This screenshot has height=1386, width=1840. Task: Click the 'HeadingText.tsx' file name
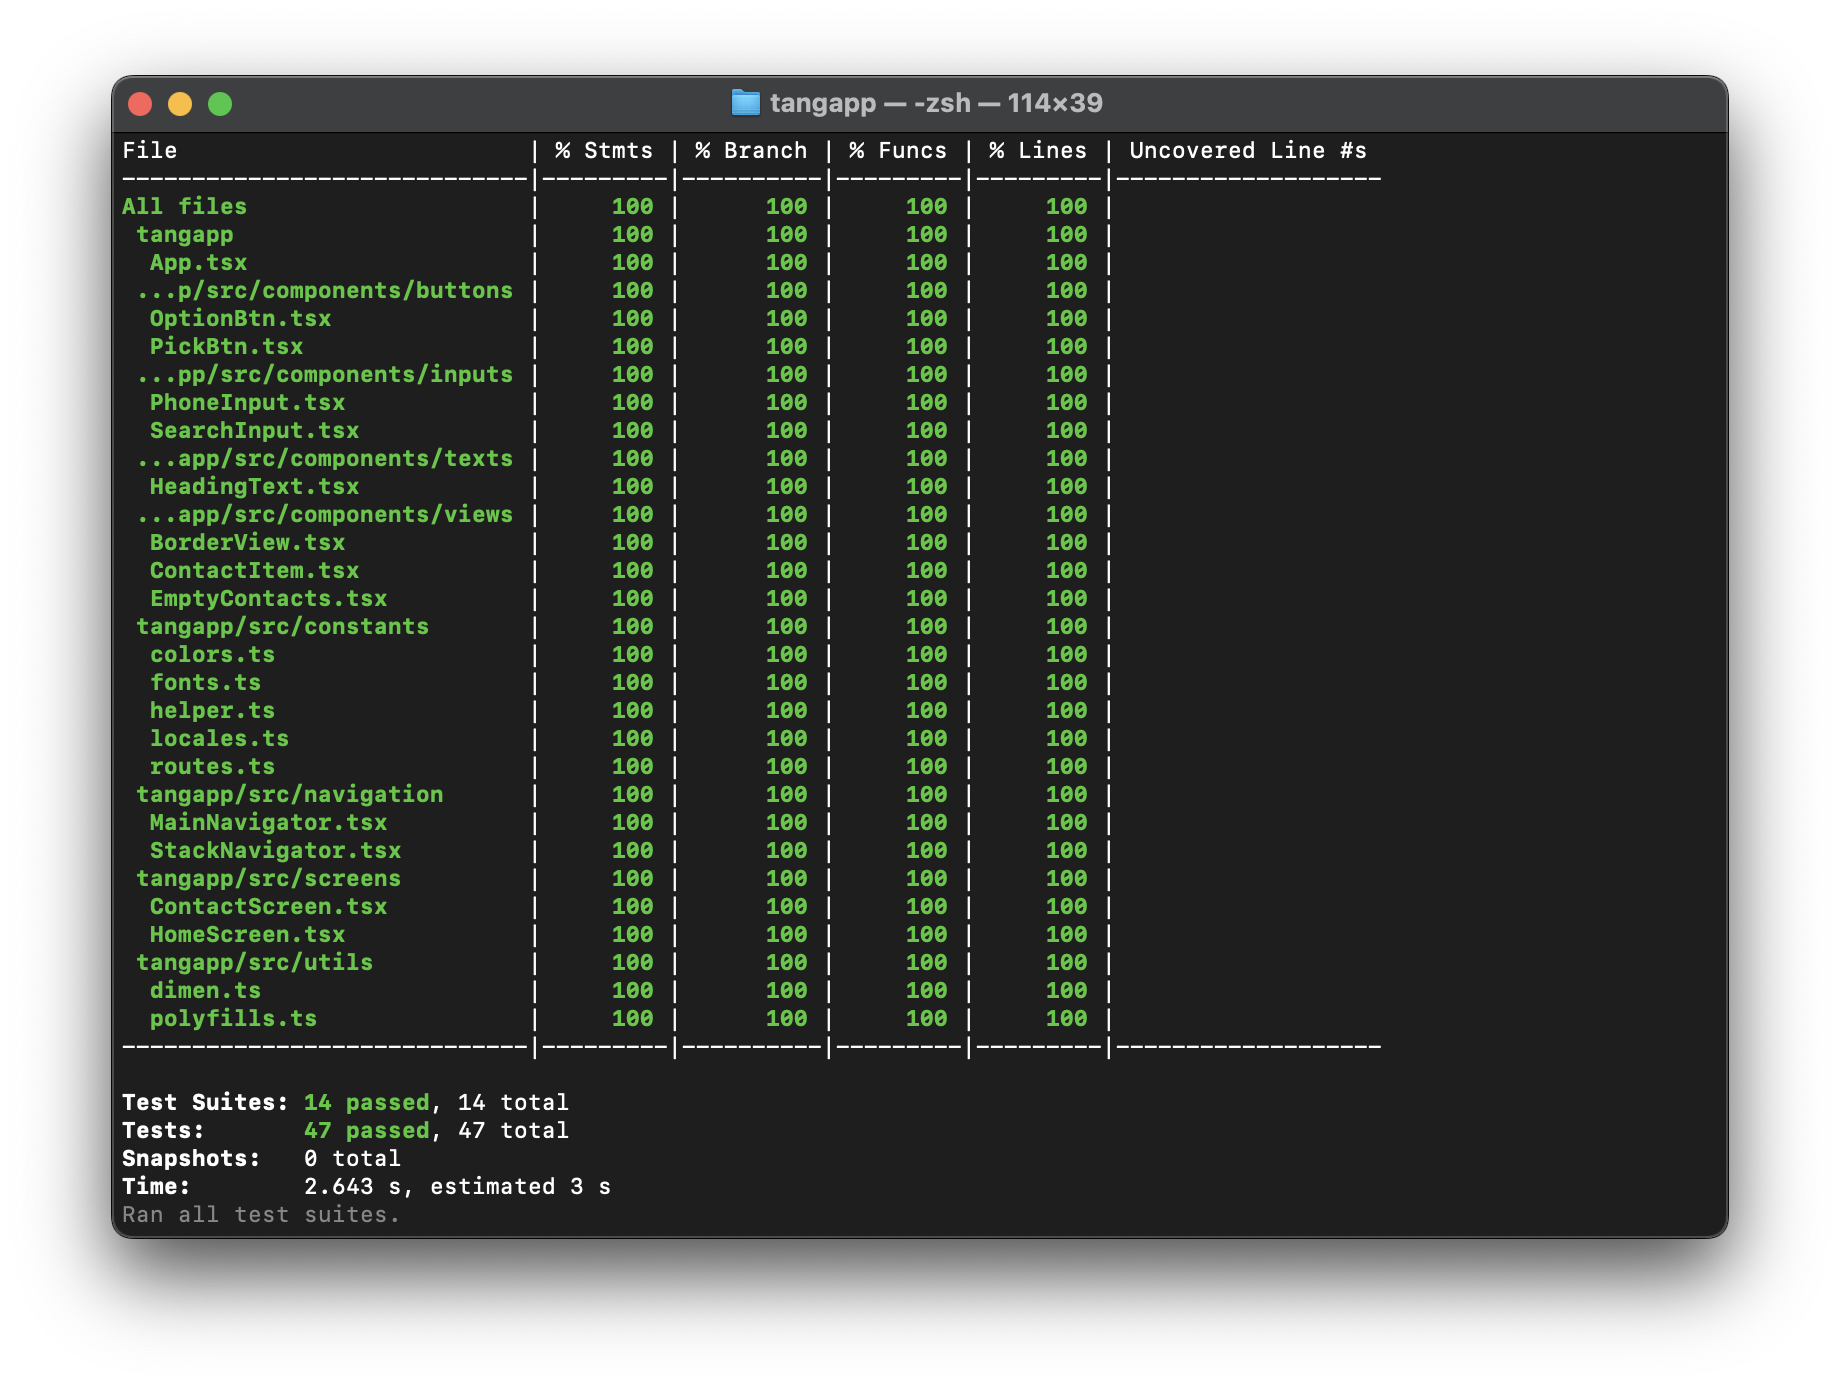point(255,487)
